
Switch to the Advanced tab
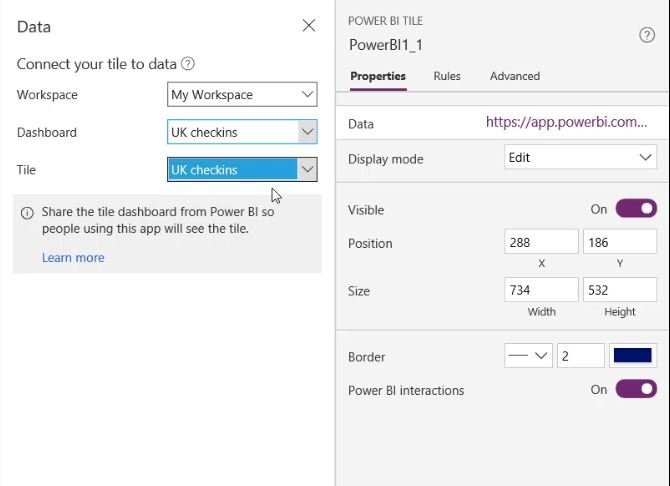click(515, 76)
